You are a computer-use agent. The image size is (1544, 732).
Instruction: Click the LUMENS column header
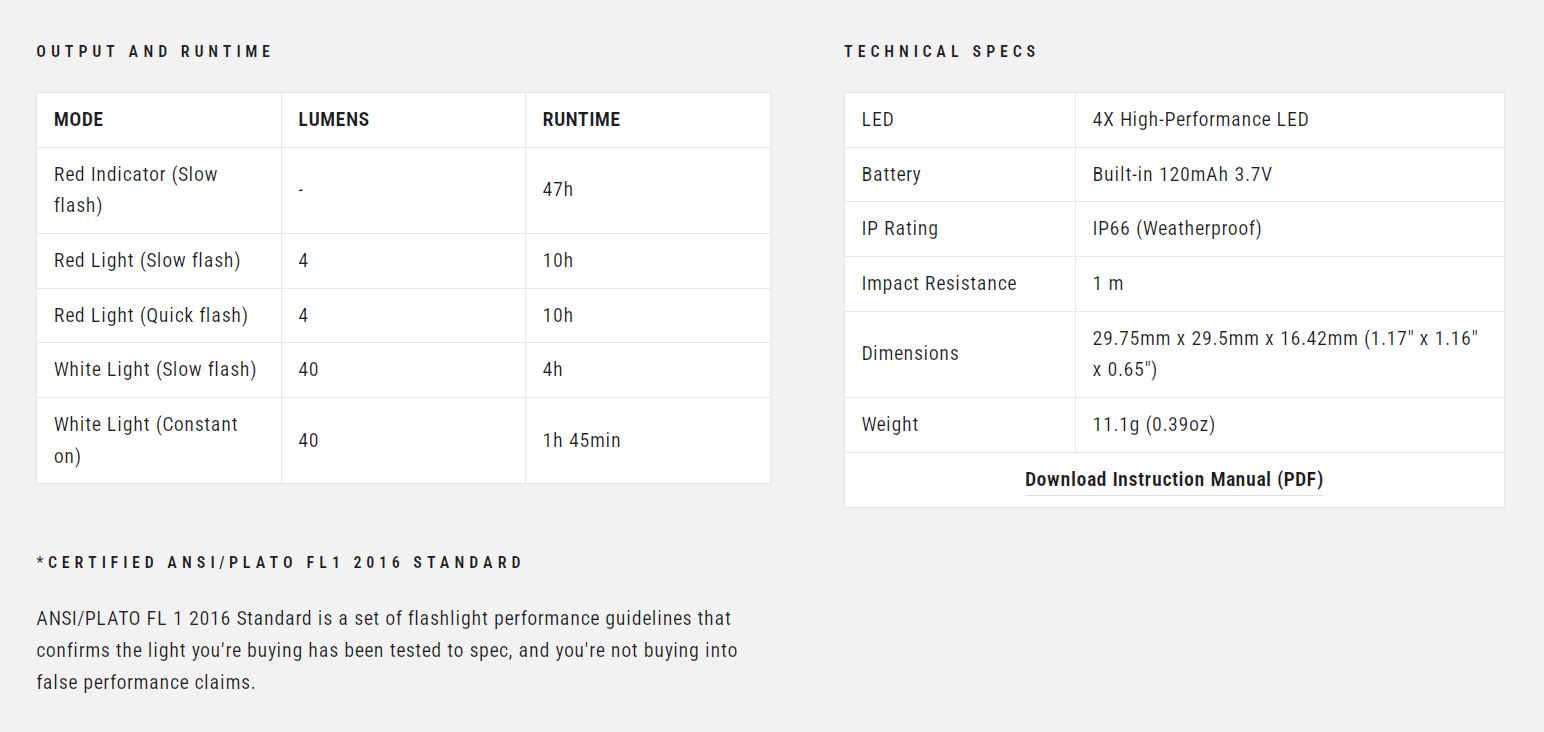[x=333, y=120]
